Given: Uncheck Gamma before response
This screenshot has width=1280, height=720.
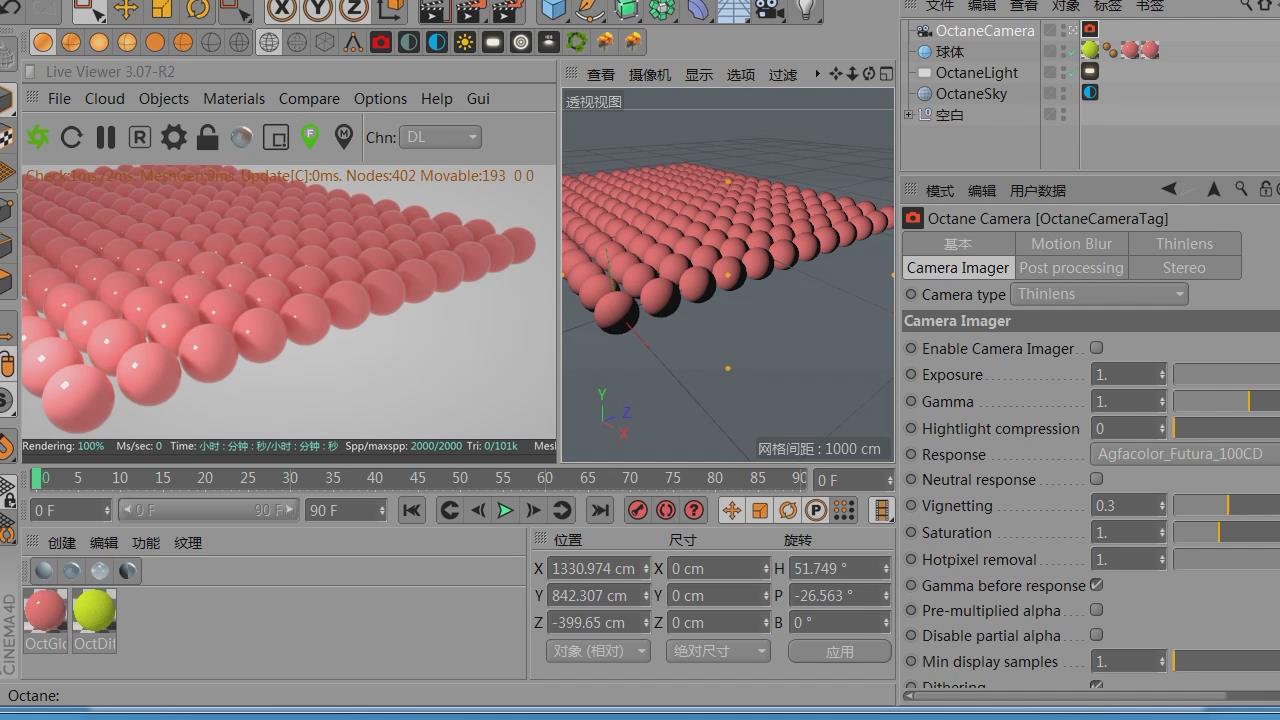Looking at the screenshot, I should point(1097,585).
